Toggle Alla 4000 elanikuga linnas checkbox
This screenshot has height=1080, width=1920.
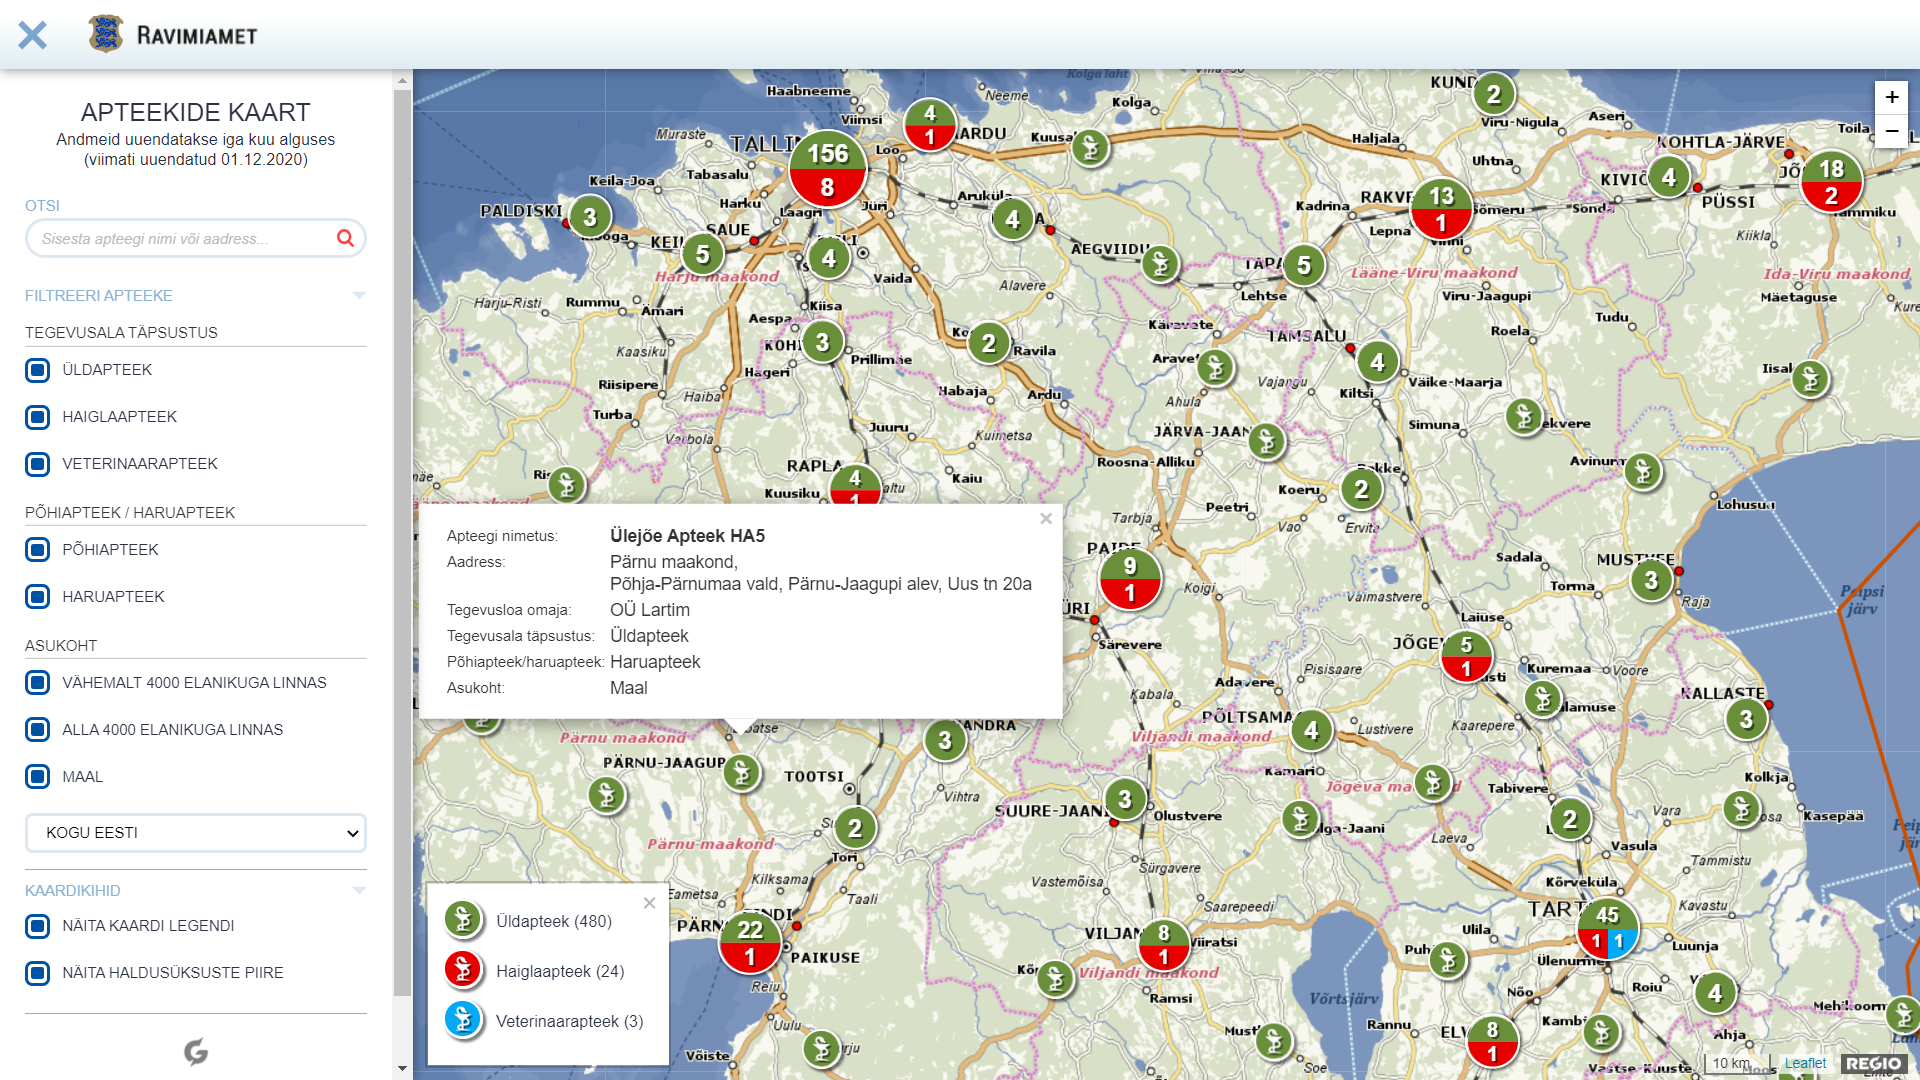(x=38, y=730)
